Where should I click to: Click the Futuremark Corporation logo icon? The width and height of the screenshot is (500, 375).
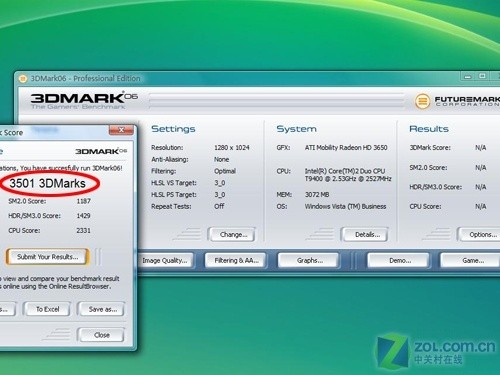422,101
